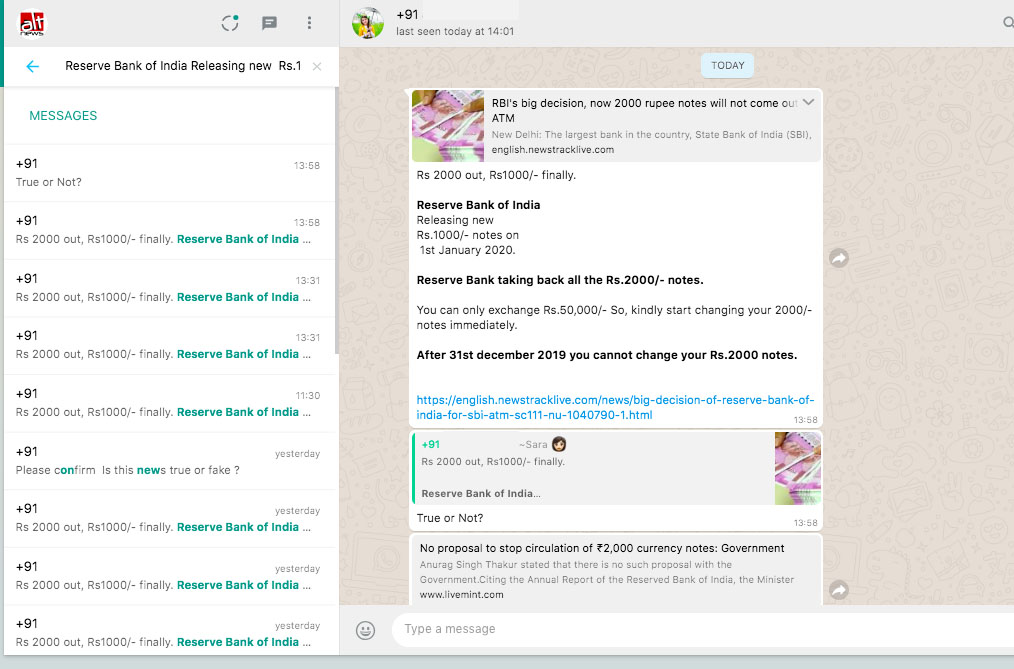This screenshot has height=669, width=1014.
Task: Open the three-dot menu in the sidebar
Action: (x=309, y=23)
